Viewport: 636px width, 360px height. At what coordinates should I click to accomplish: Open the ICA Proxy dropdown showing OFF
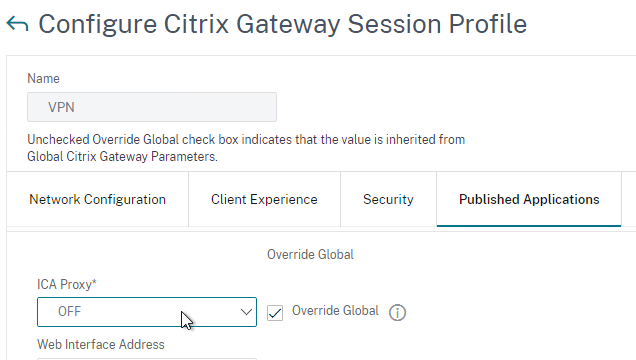pyautogui.click(x=147, y=312)
